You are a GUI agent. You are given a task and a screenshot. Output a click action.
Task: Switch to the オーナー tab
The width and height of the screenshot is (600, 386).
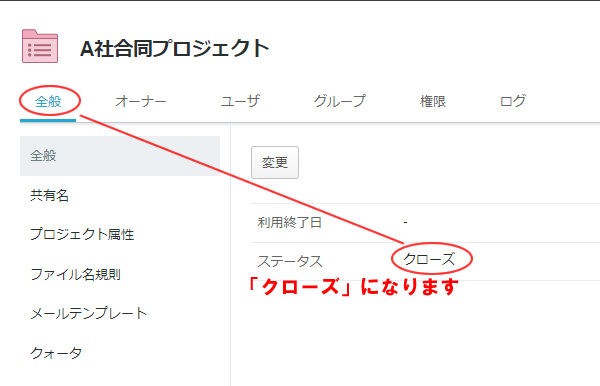[140, 101]
